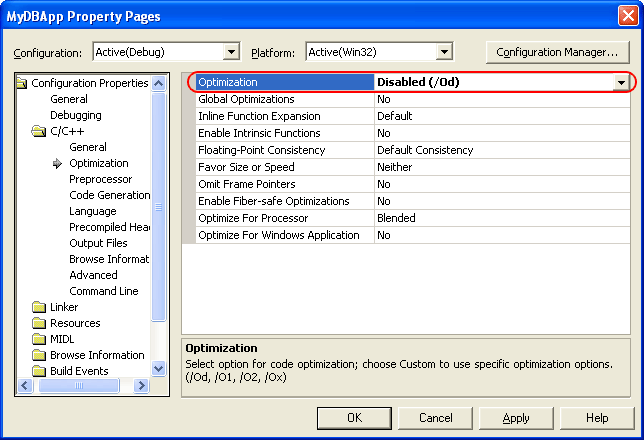Open the Debugging property page
The height and width of the screenshot is (440, 644).
click(x=75, y=115)
